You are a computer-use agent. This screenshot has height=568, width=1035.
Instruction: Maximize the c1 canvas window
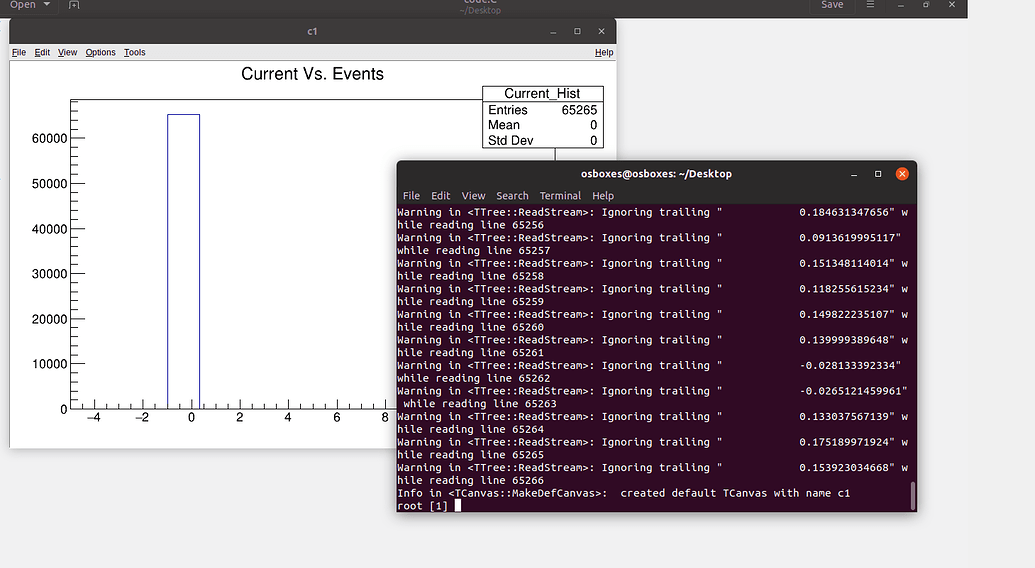577,32
